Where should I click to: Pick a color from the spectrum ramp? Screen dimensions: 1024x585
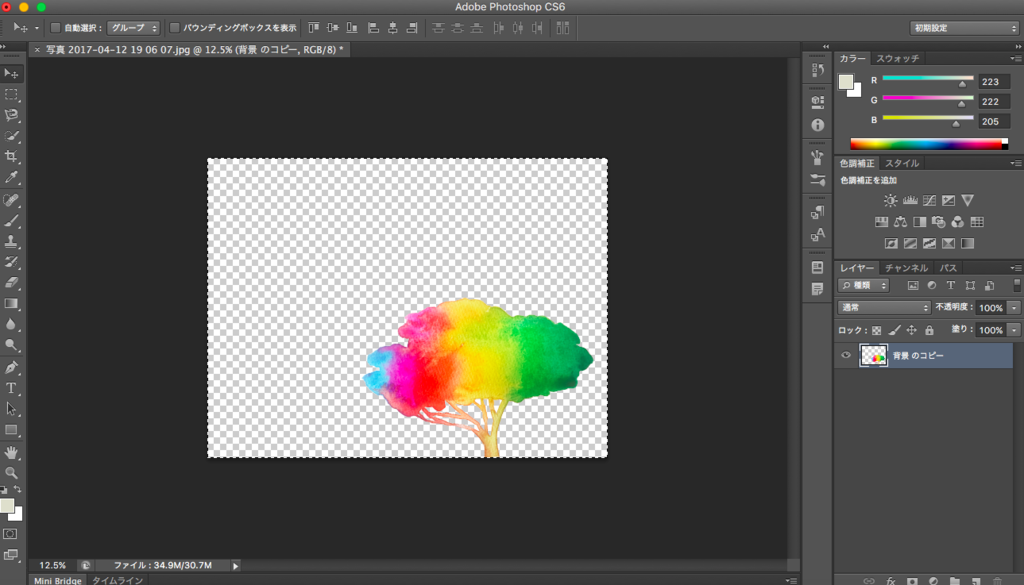coord(929,144)
